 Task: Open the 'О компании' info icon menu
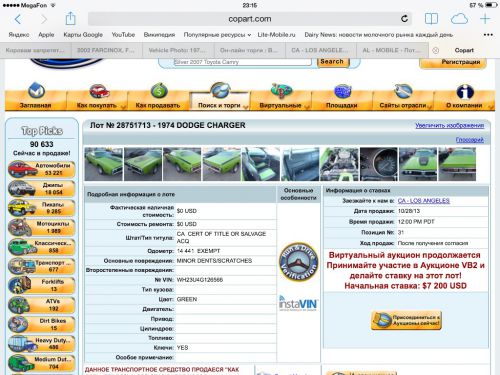pyautogui.click(x=464, y=96)
